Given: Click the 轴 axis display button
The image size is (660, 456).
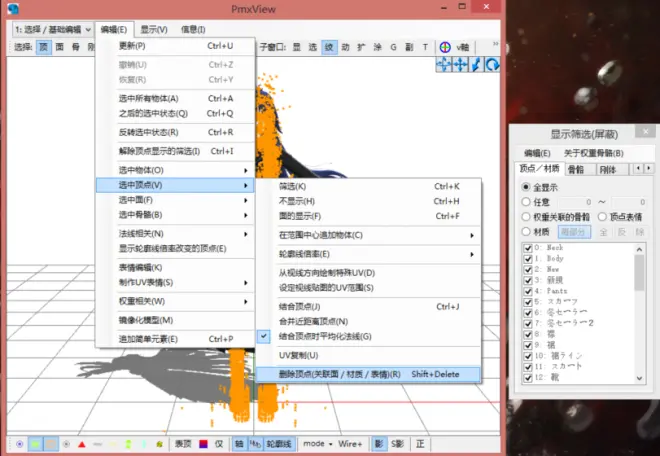Looking at the screenshot, I should pos(239,443).
